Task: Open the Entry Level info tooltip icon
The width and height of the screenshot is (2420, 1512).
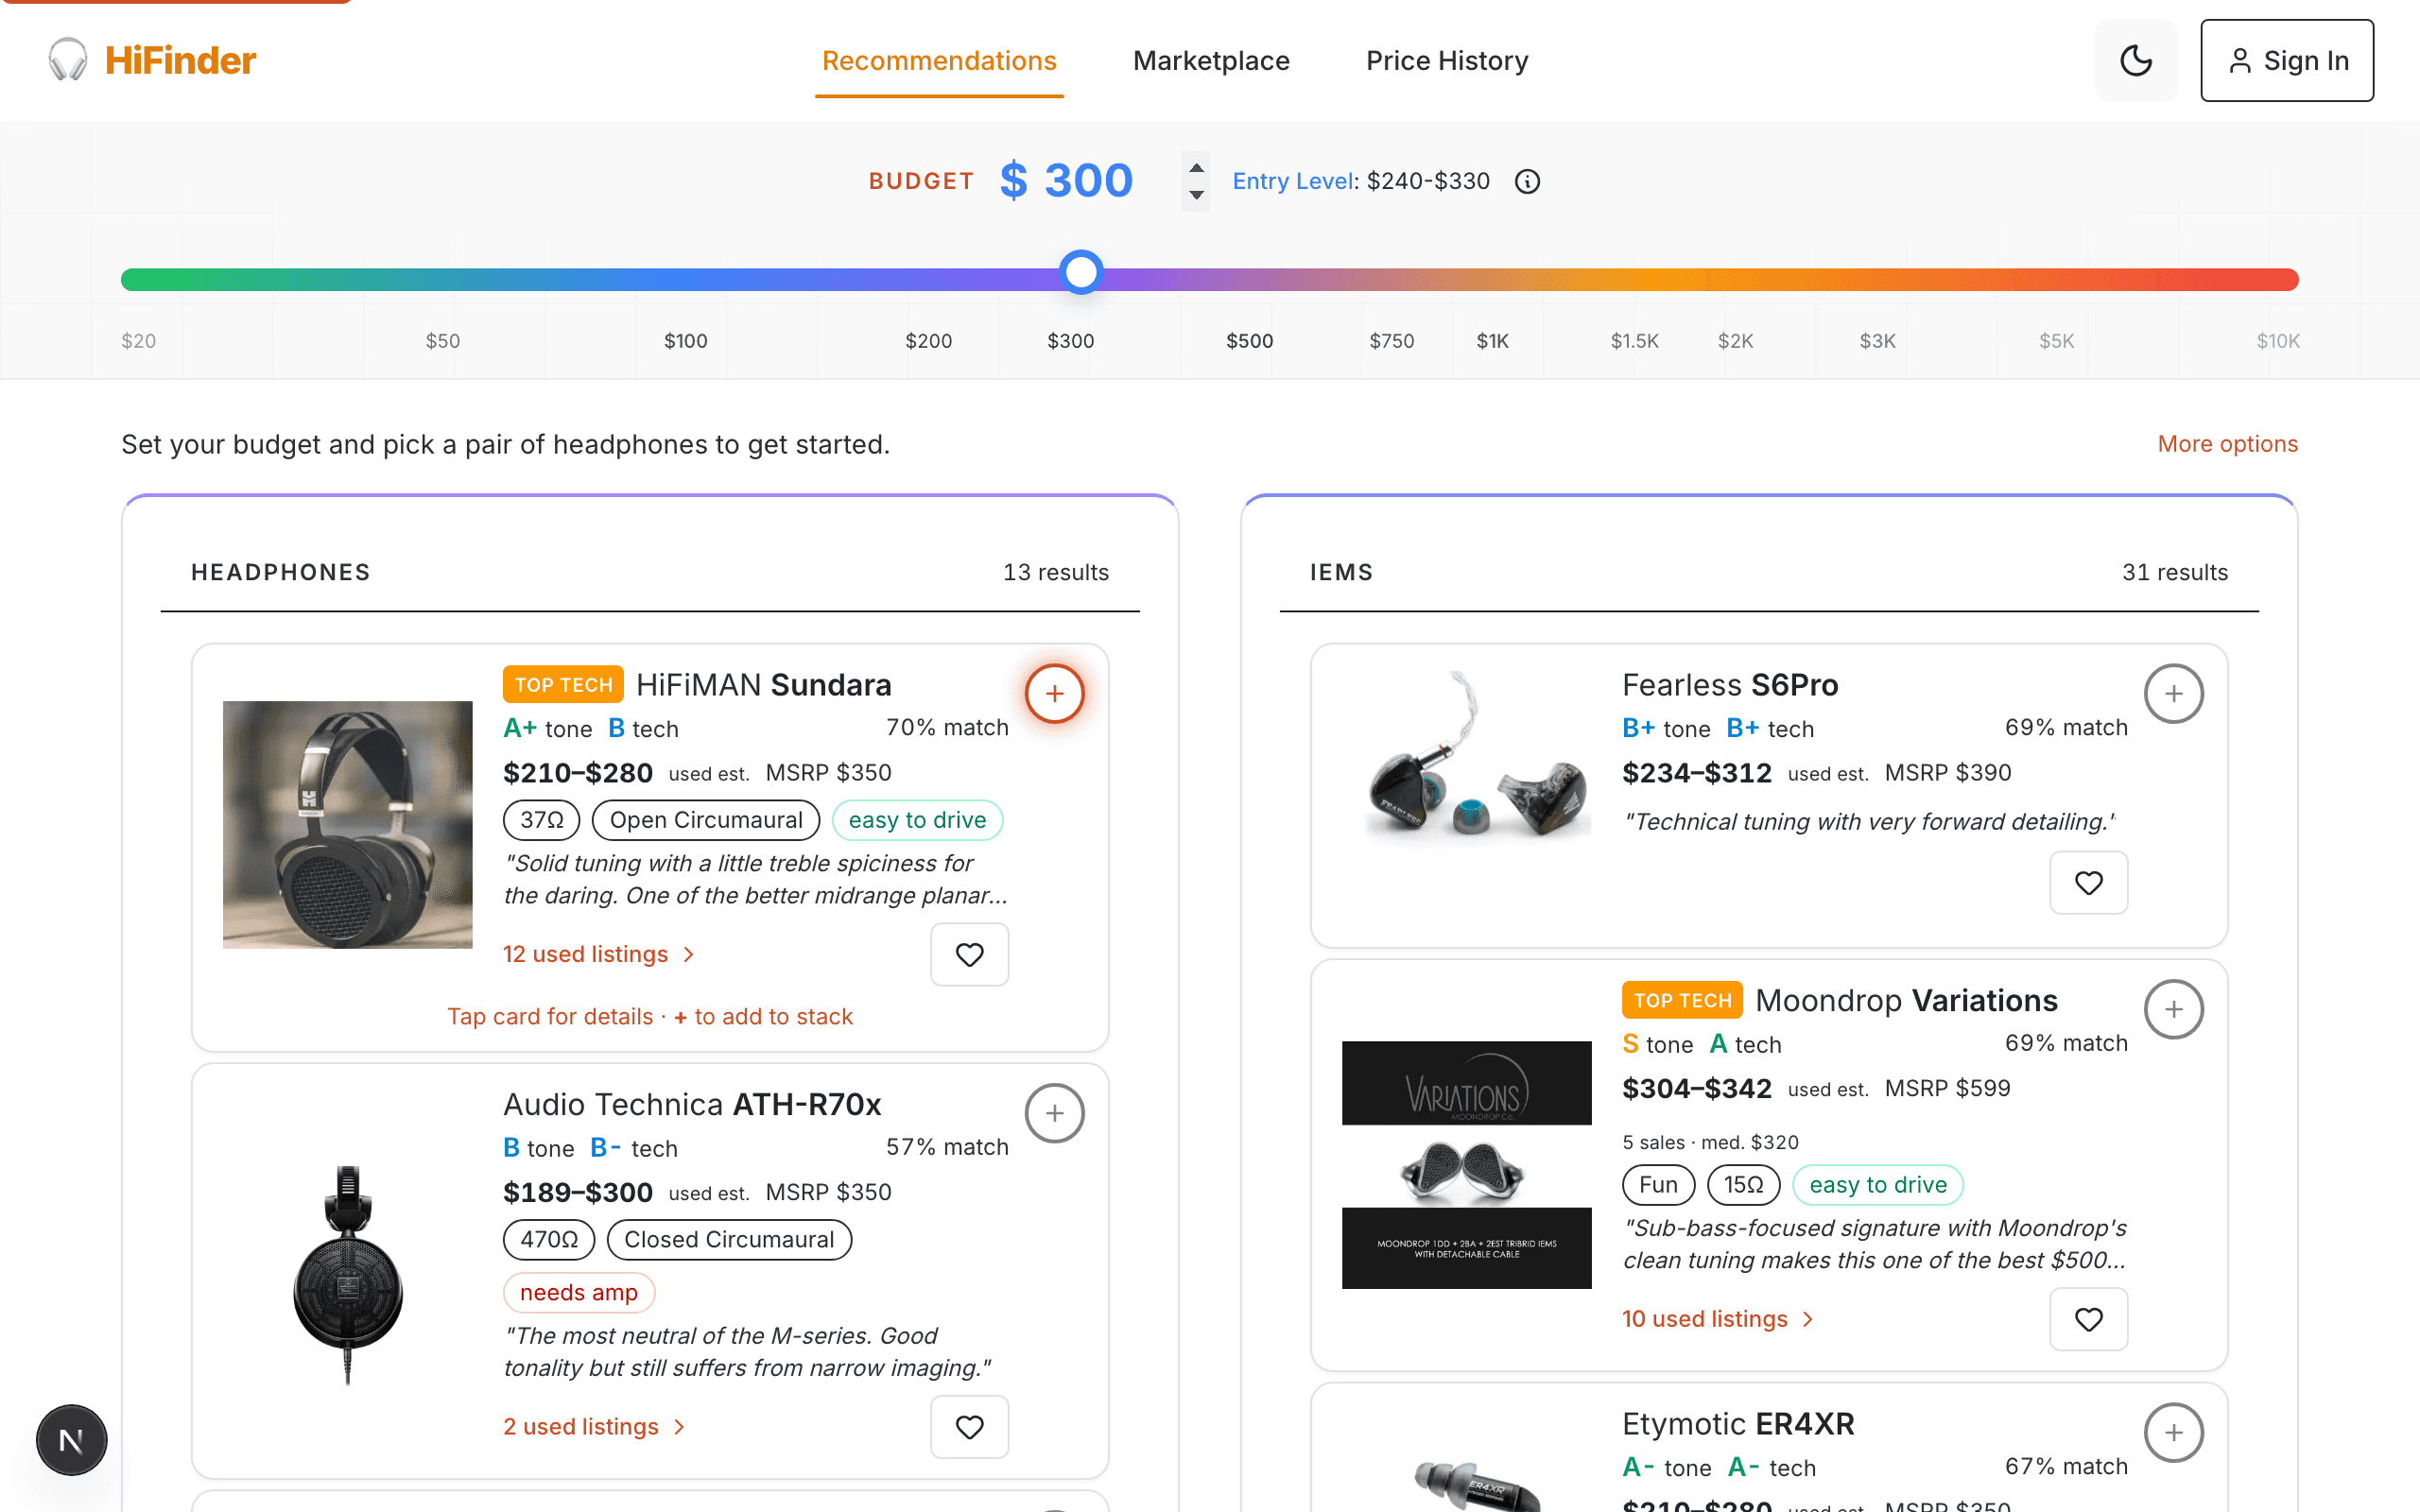Action: tap(1527, 181)
